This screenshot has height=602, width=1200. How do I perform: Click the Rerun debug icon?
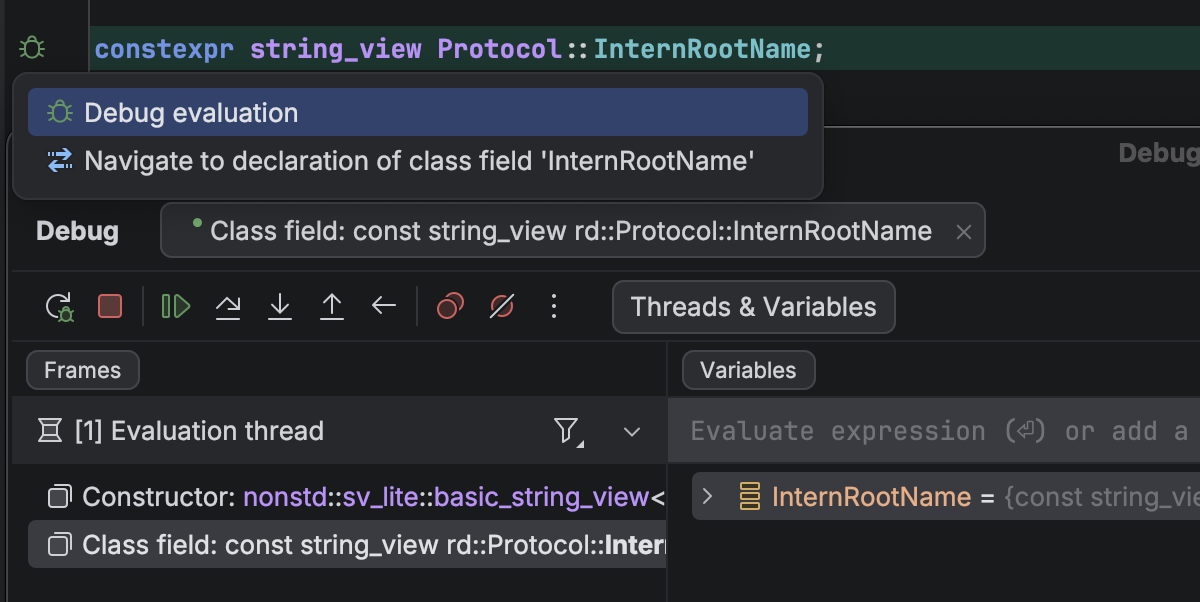point(59,306)
